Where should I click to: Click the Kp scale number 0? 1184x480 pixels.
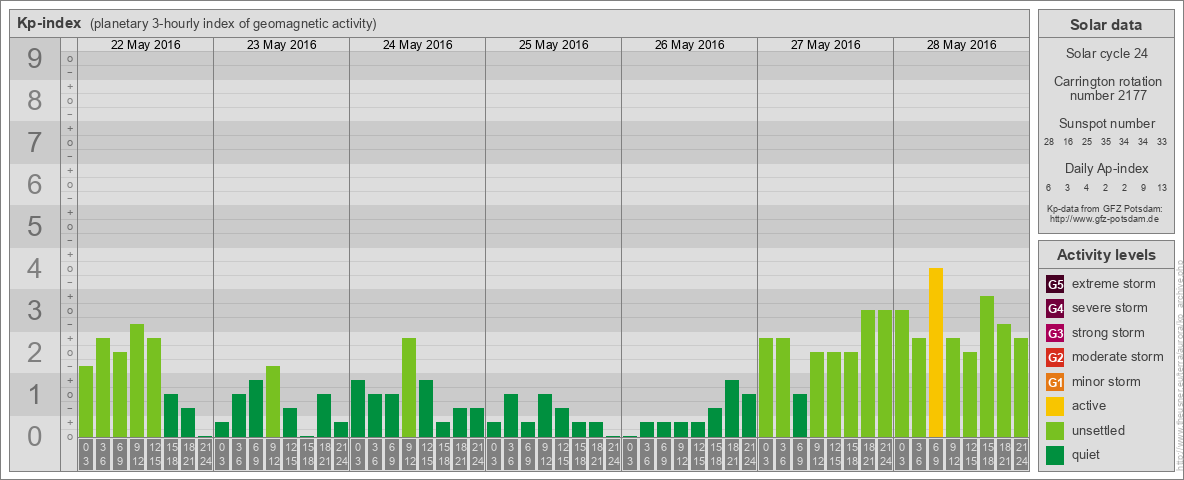point(35,435)
